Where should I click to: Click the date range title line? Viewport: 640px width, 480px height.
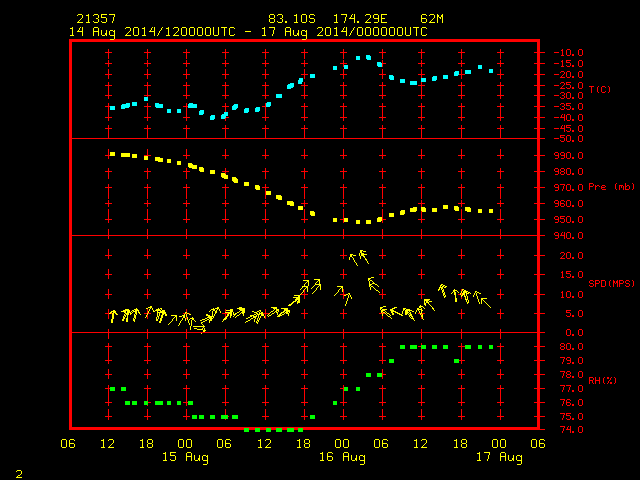[248, 32]
